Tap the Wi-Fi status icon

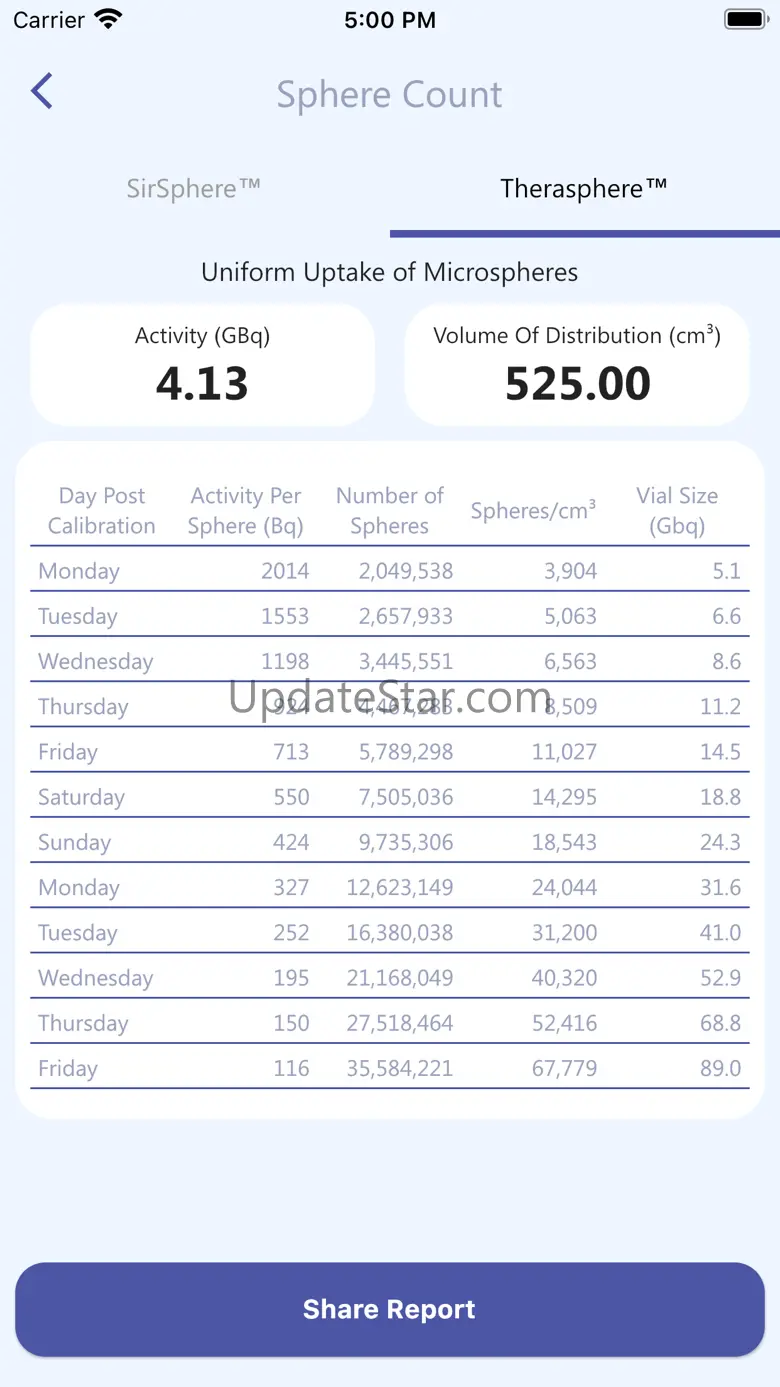(107, 18)
